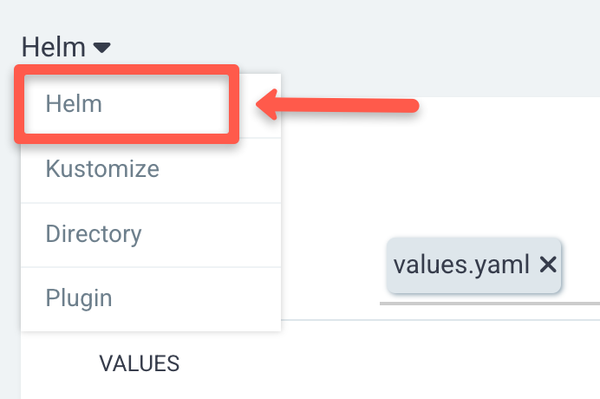Viewport: 600px width, 399px height.
Task: Pick Directory from the dropdown list
Action: (151, 235)
